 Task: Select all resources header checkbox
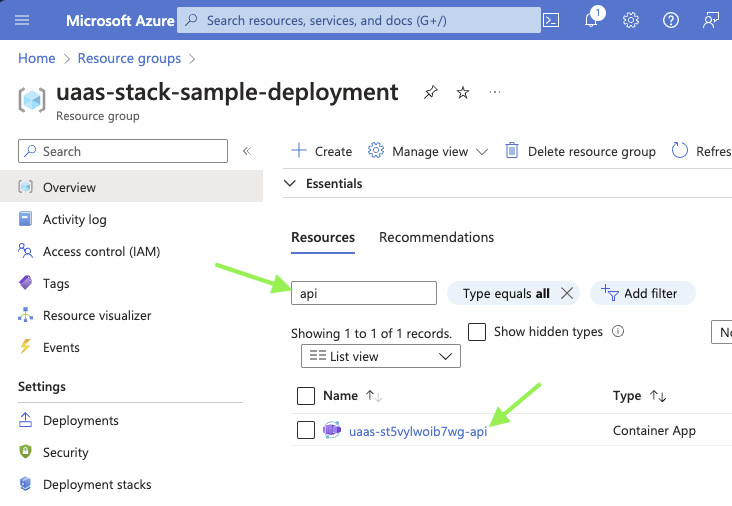306,396
